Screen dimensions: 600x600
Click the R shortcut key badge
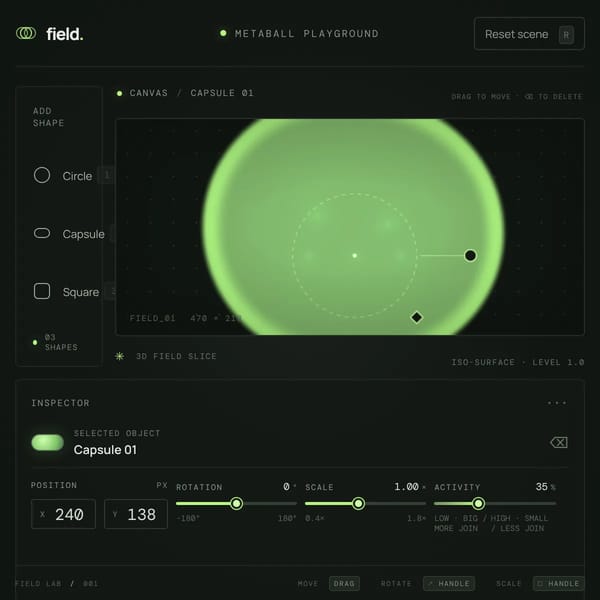[x=566, y=35]
